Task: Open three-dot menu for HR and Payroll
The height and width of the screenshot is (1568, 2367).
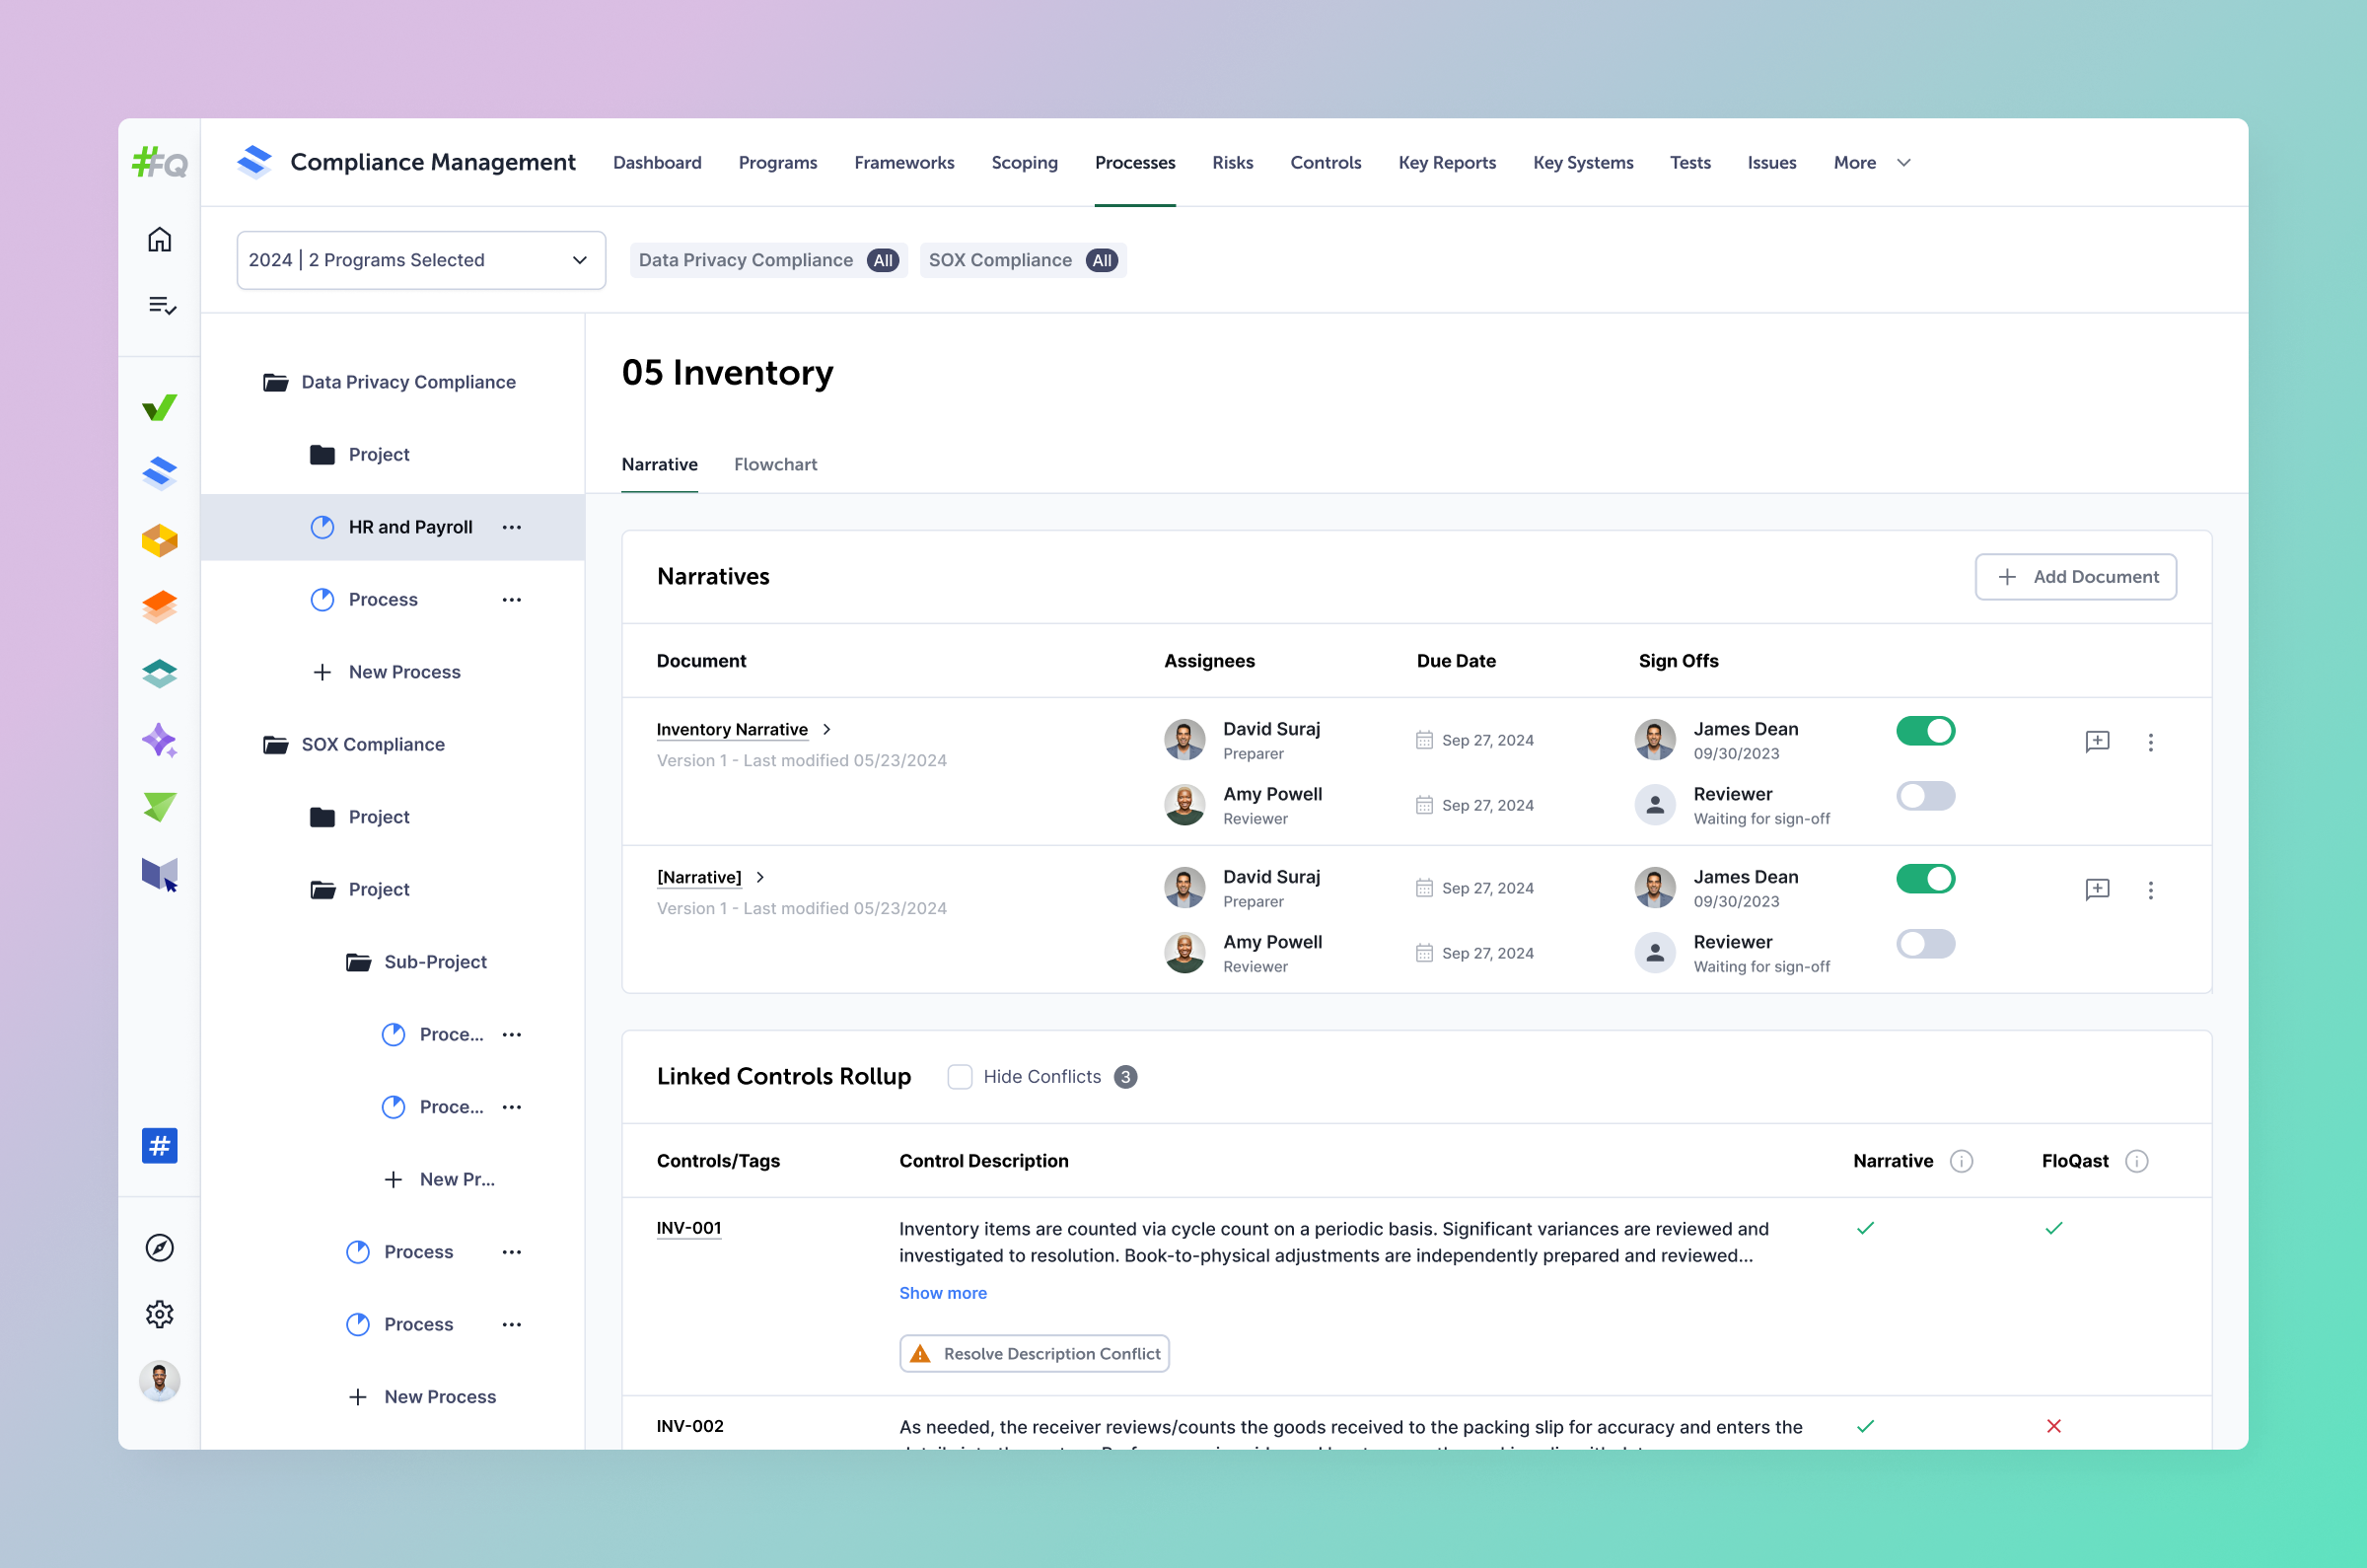Action: point(512,527)
